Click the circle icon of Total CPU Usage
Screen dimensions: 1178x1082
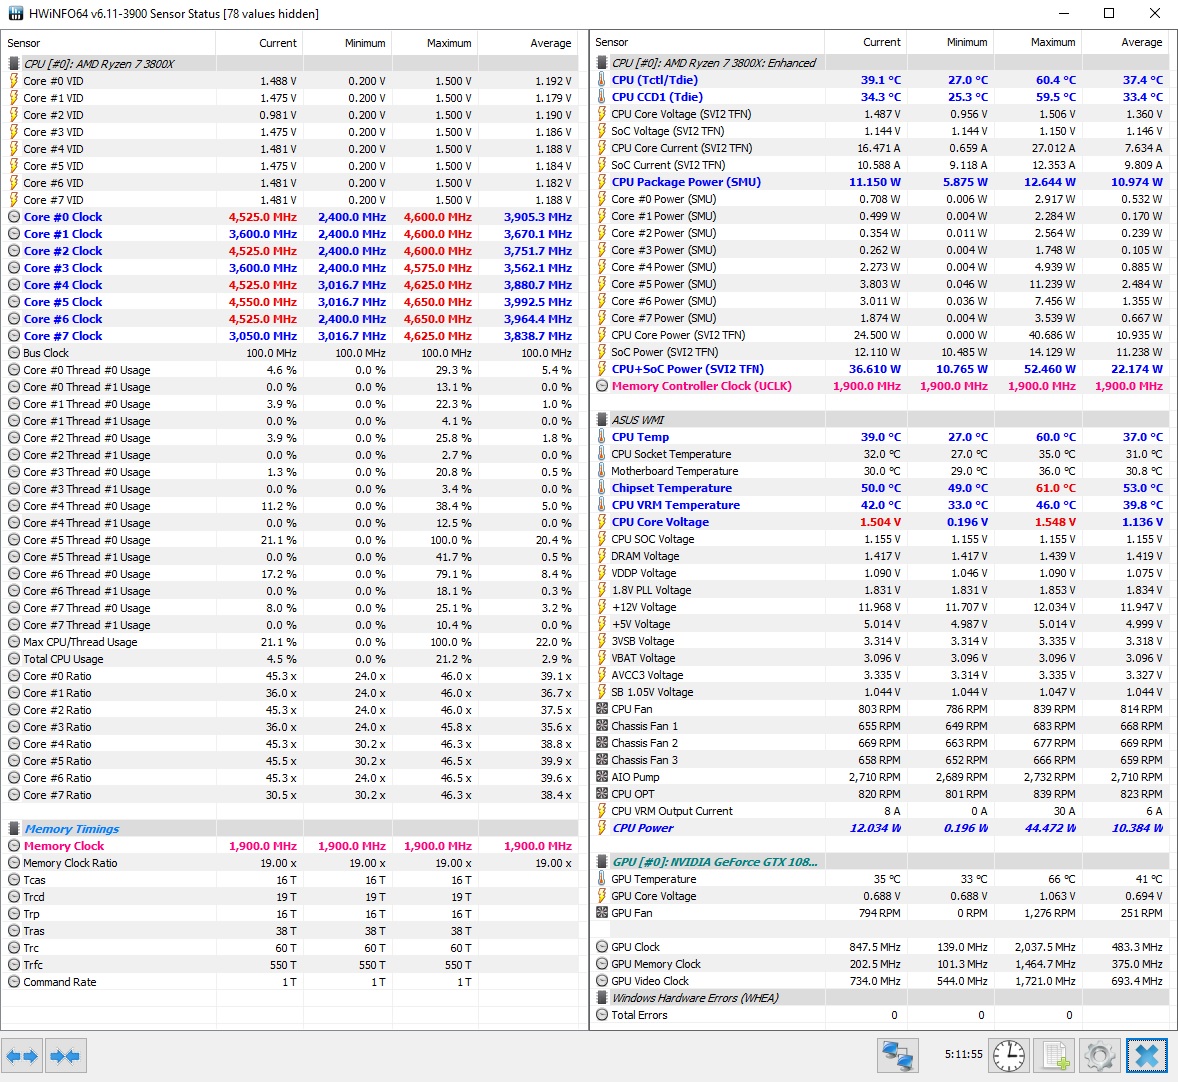point(14,659)
